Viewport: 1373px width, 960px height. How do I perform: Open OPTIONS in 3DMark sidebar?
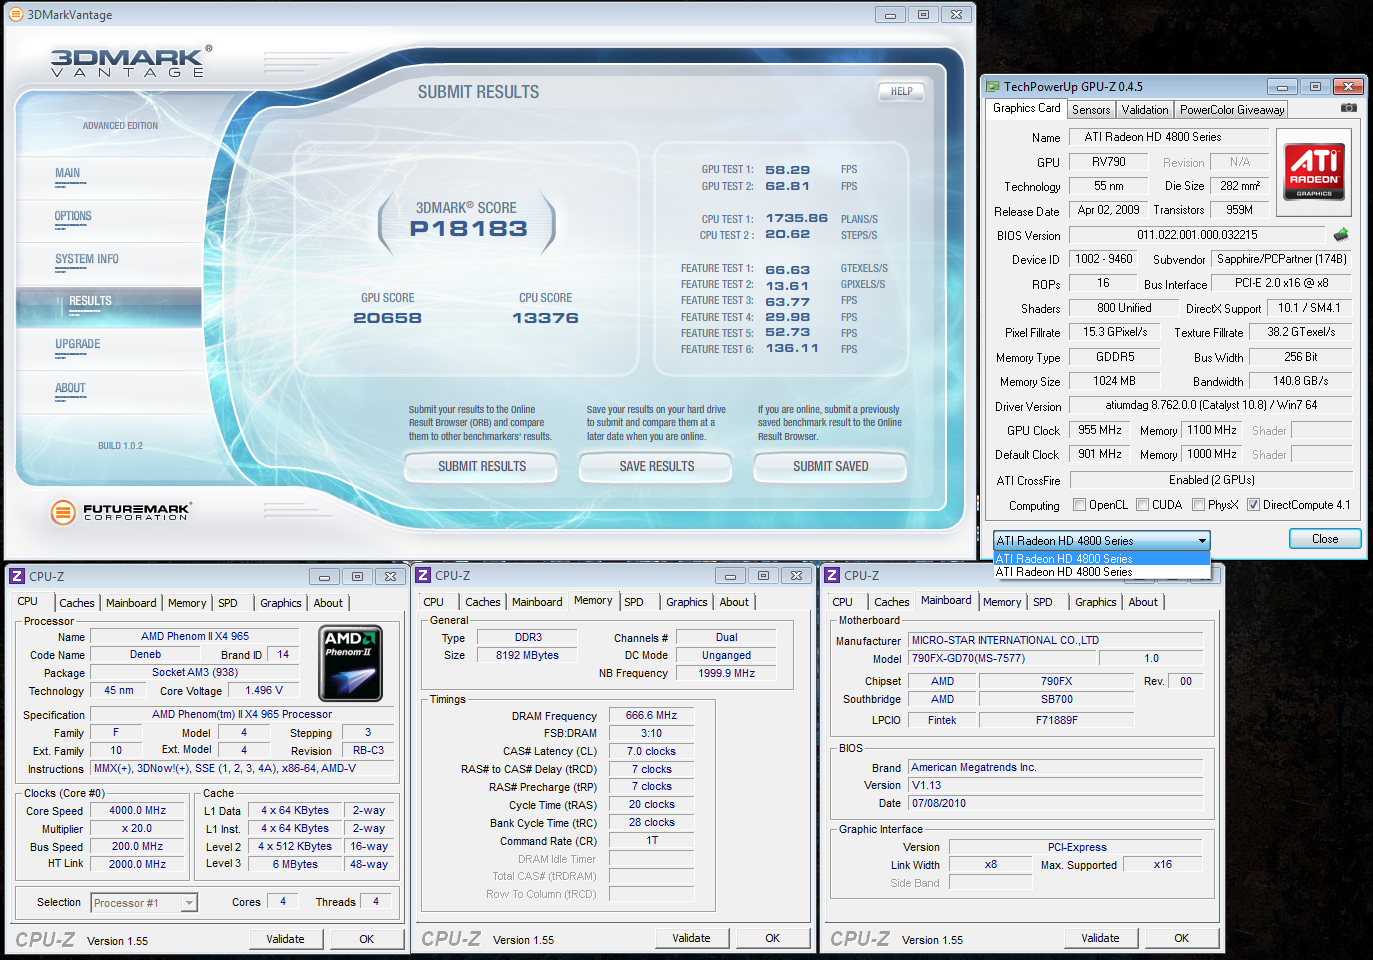coord(73,216)
